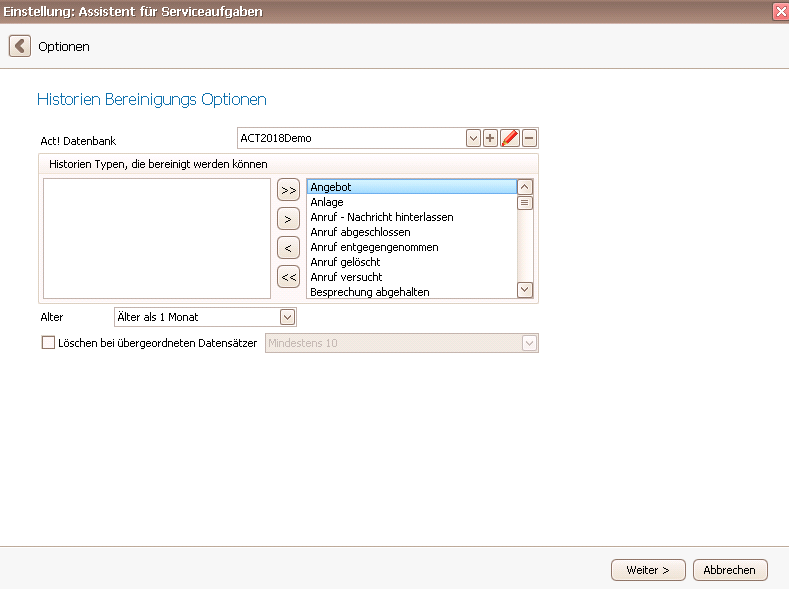Move back one type with < button
The height and width of the screenshot is (589, 789).
click(288, 248)
